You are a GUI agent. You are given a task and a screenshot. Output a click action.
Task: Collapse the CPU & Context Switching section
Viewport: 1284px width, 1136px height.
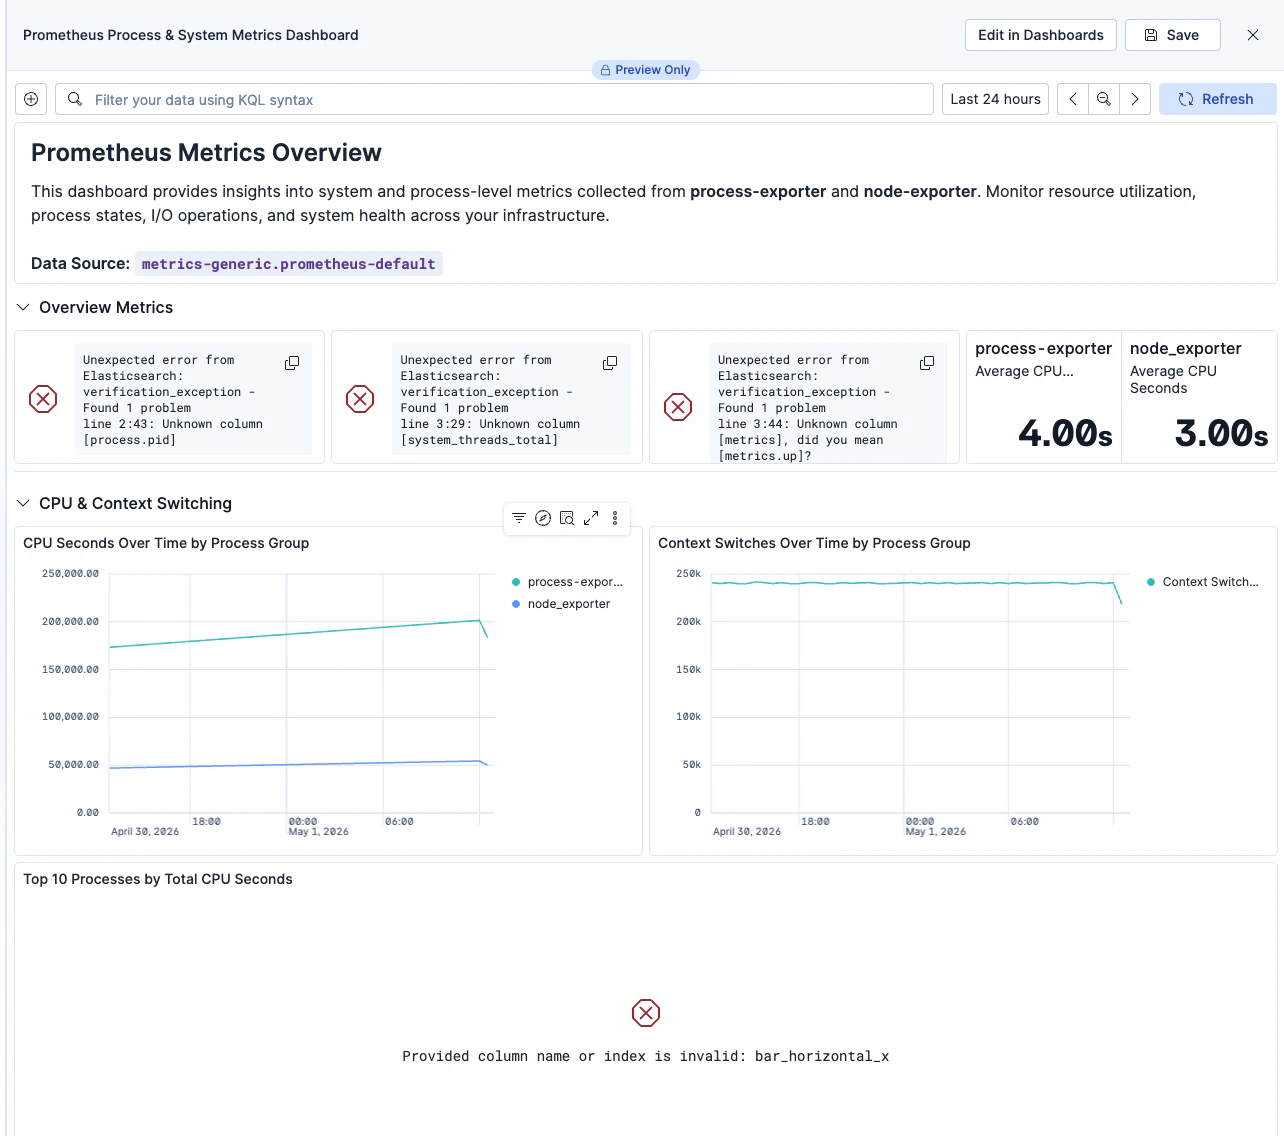[x=23, y=503]
